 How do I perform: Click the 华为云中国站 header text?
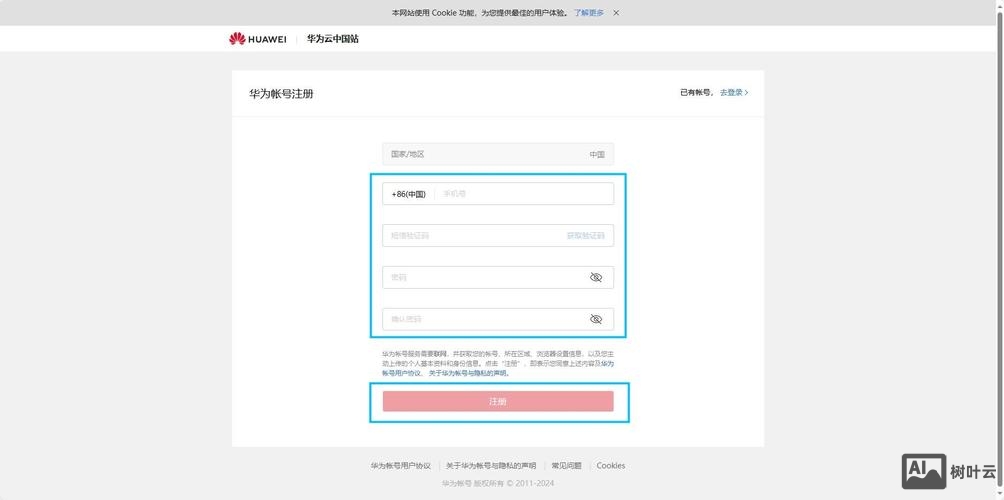pos(332,39)
